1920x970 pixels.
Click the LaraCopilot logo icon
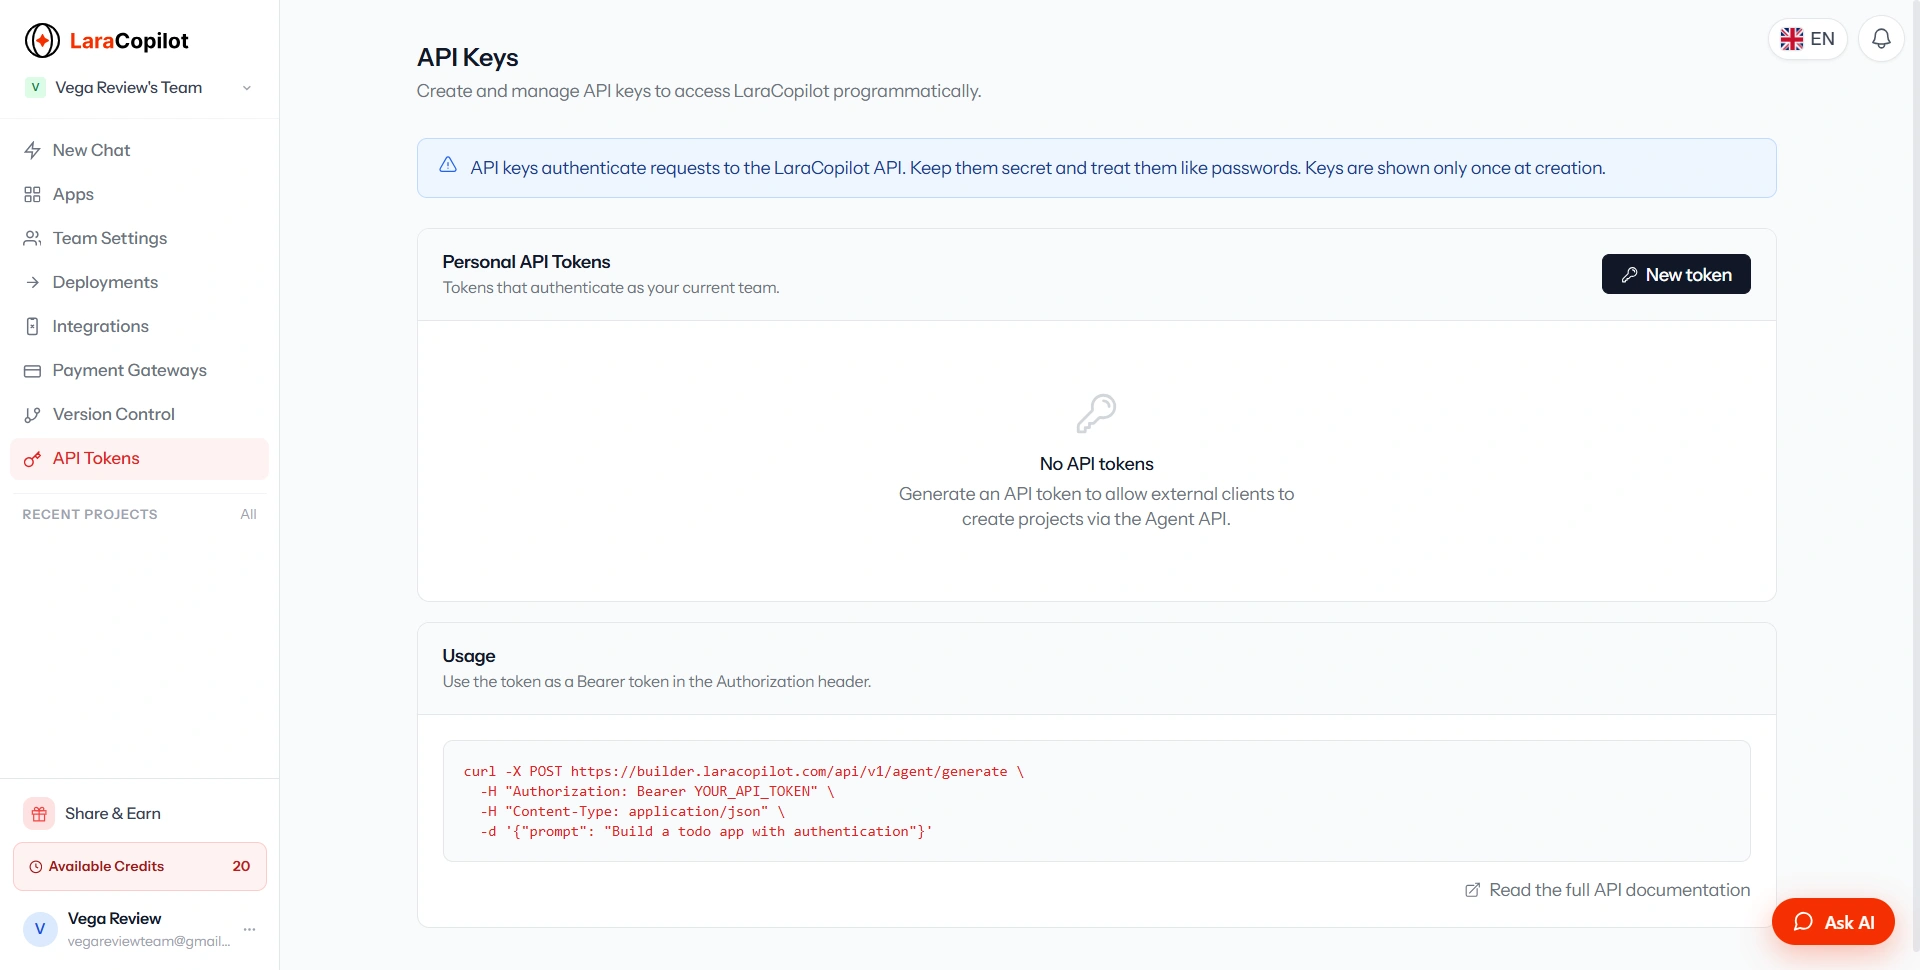(42, 41)
